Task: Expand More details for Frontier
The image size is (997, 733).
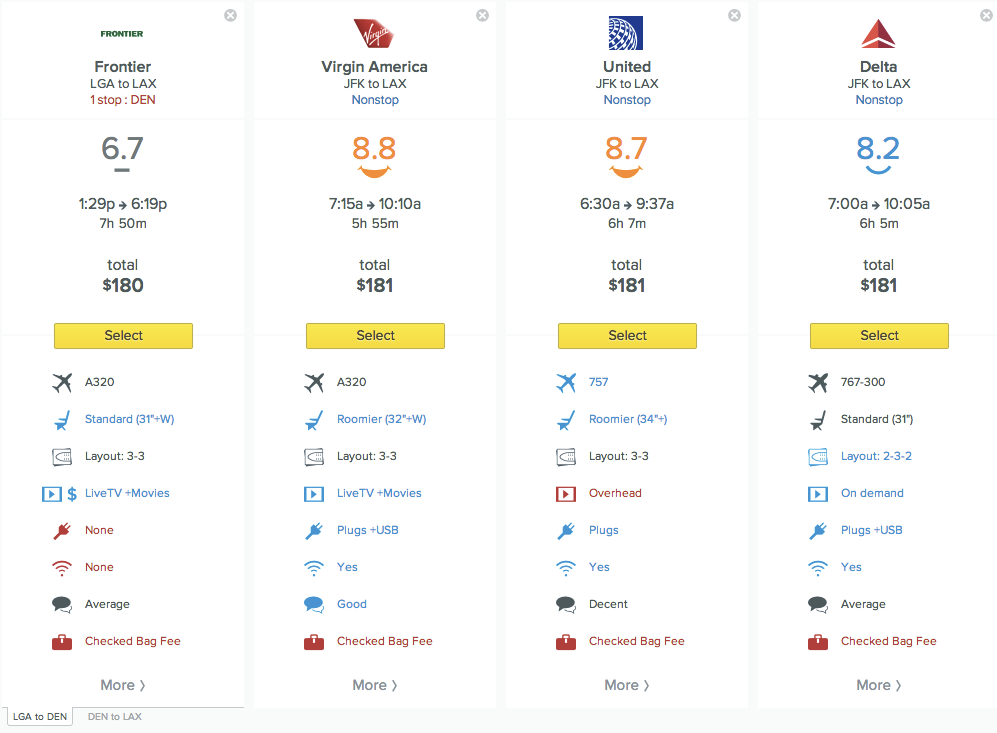Action: click(122, 686)
